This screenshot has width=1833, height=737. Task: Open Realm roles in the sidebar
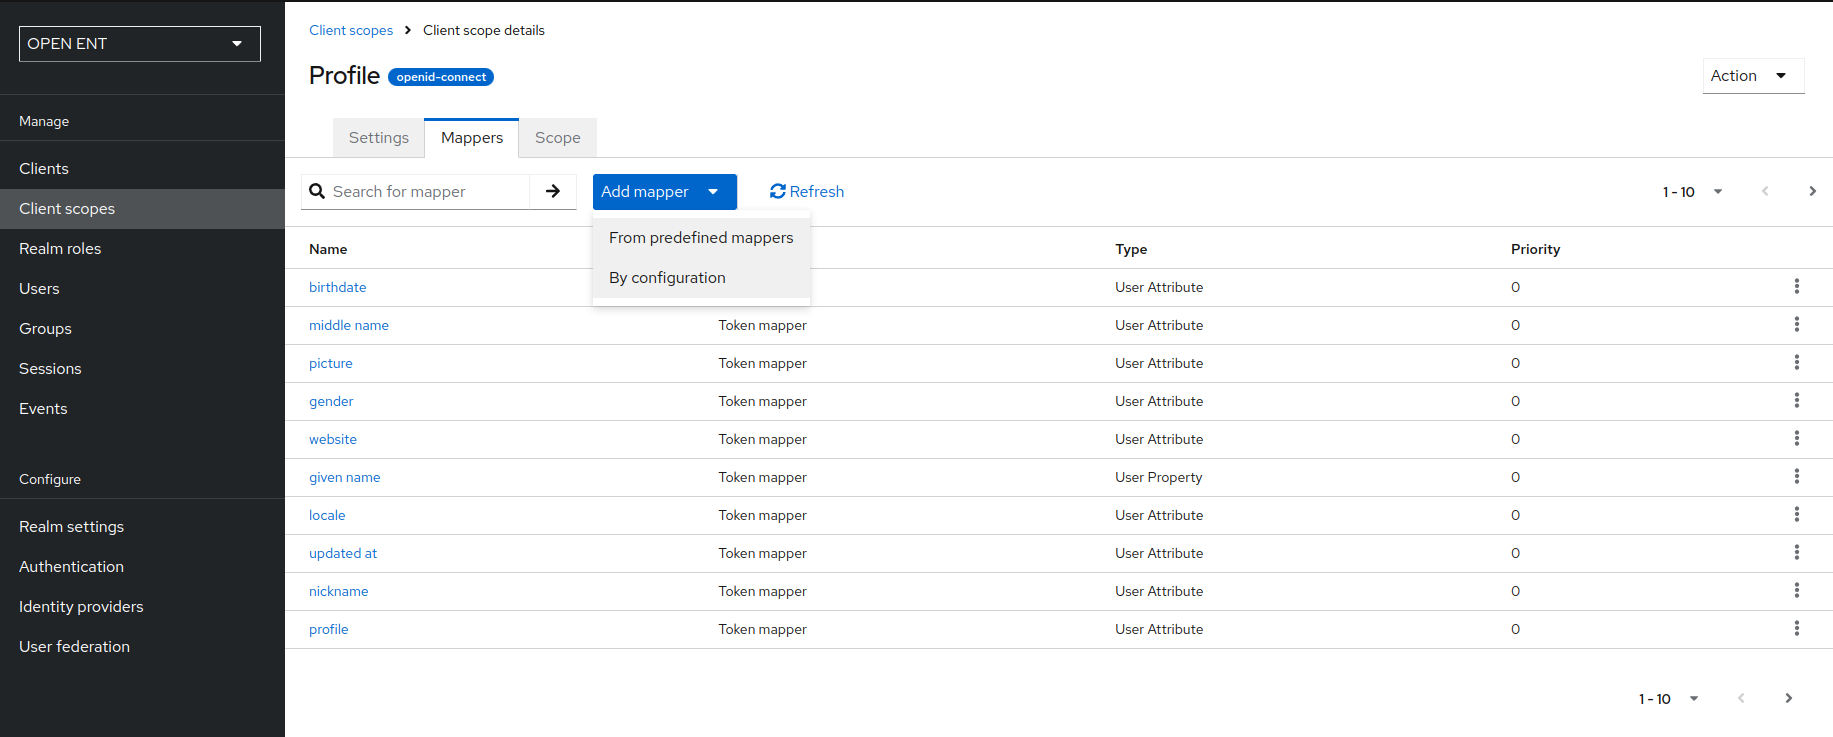pyautogui.click(x=142, y=249)
